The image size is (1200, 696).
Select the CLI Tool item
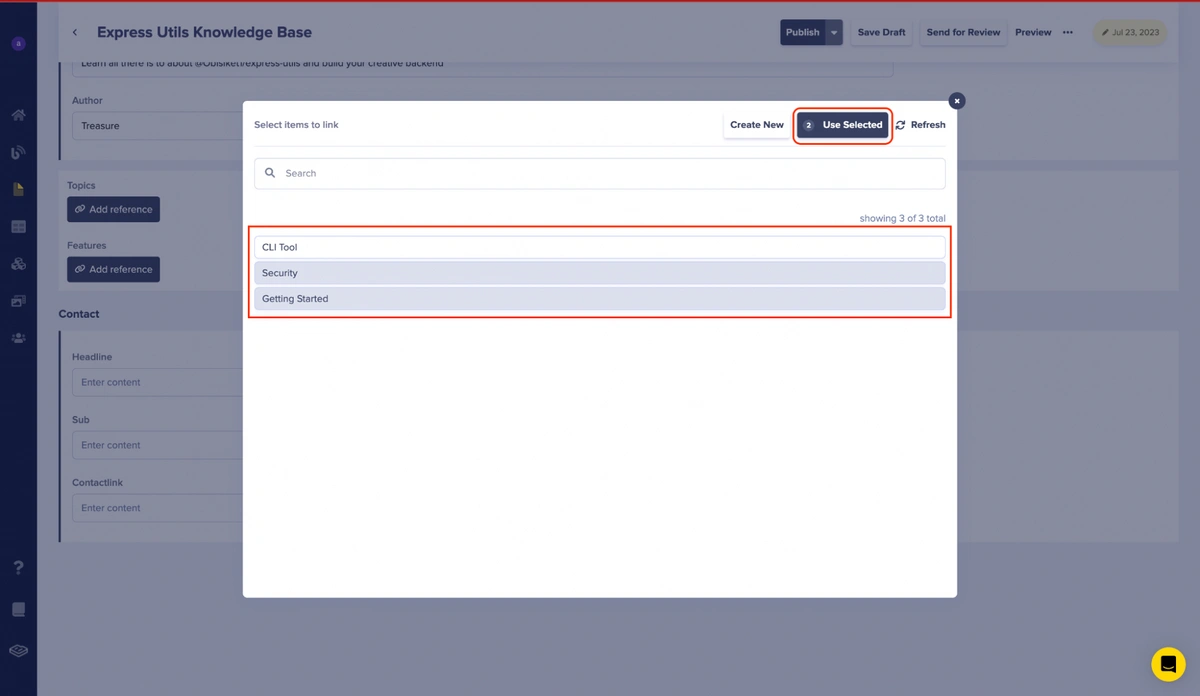(599, 247)
